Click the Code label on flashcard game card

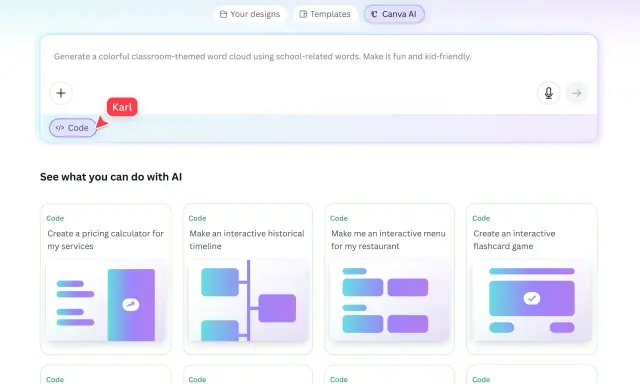pyautogui.click(x=481, y=218)
